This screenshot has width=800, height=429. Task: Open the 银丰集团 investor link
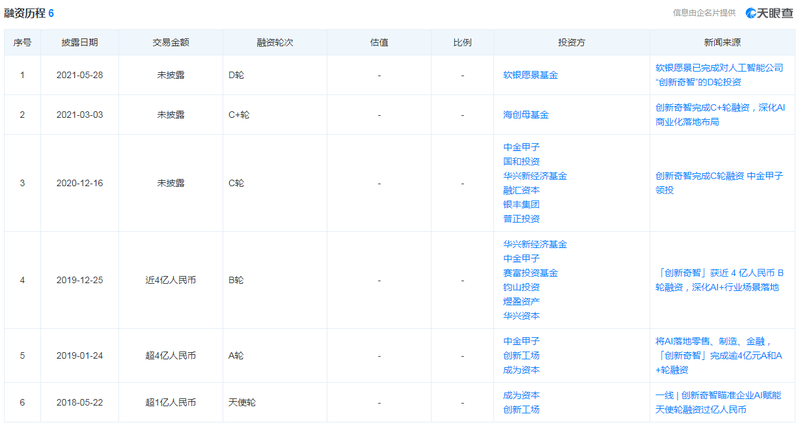pos(521,205)
